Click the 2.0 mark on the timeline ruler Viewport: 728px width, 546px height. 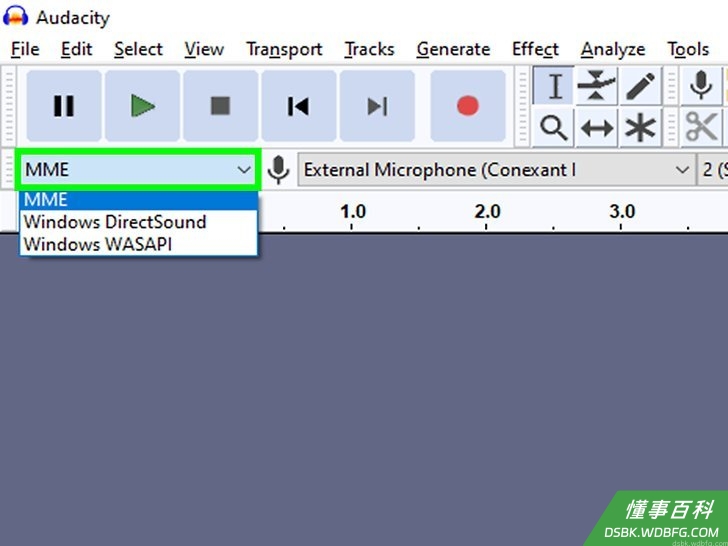(x=487, y=212)
